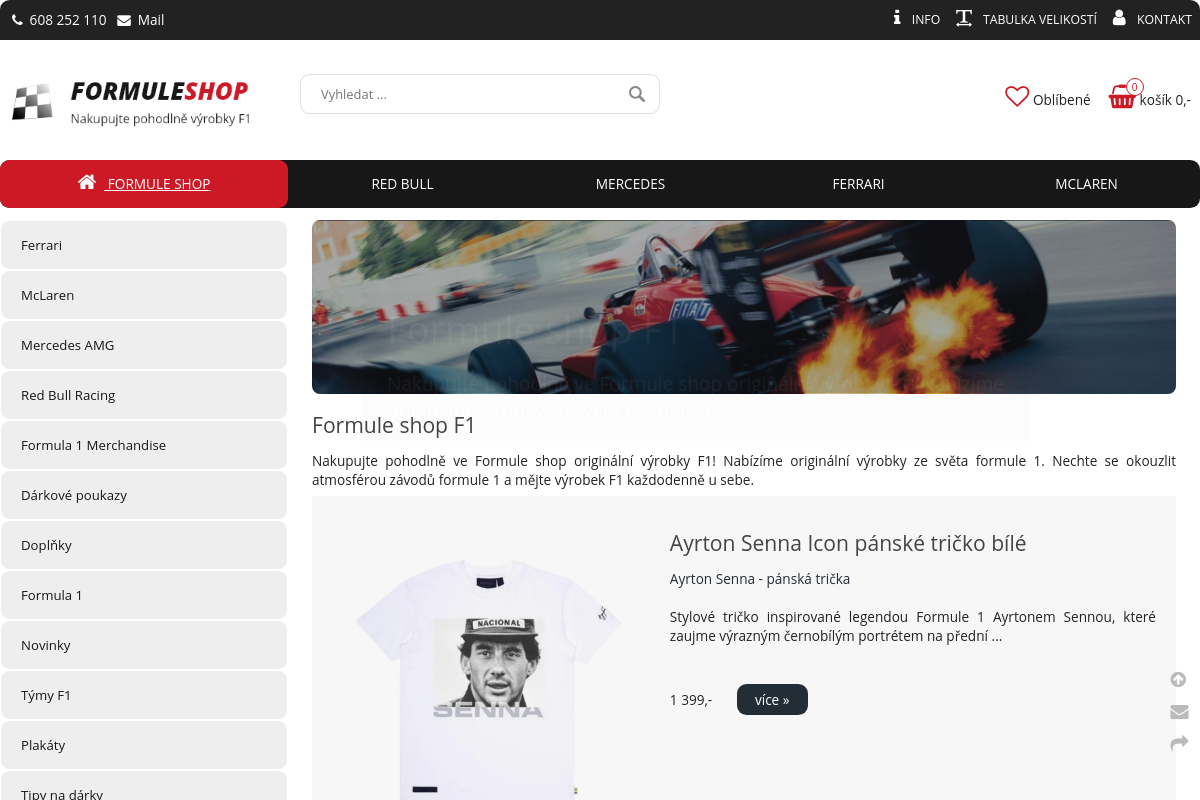Open the MCLAREN menu item
The width and height of the screenshot is (1200, 800).
(1086, 184)
